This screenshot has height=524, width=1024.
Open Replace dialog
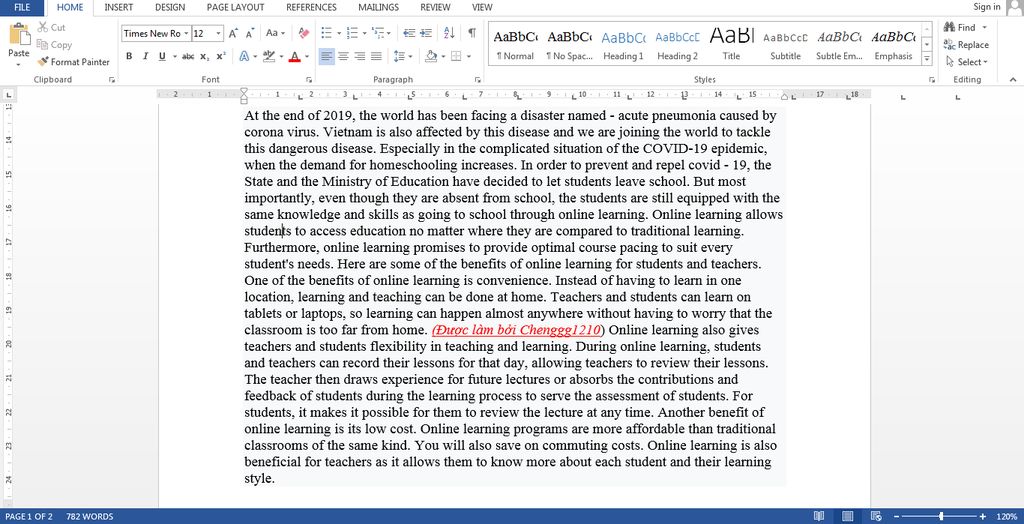pos(966,45)
